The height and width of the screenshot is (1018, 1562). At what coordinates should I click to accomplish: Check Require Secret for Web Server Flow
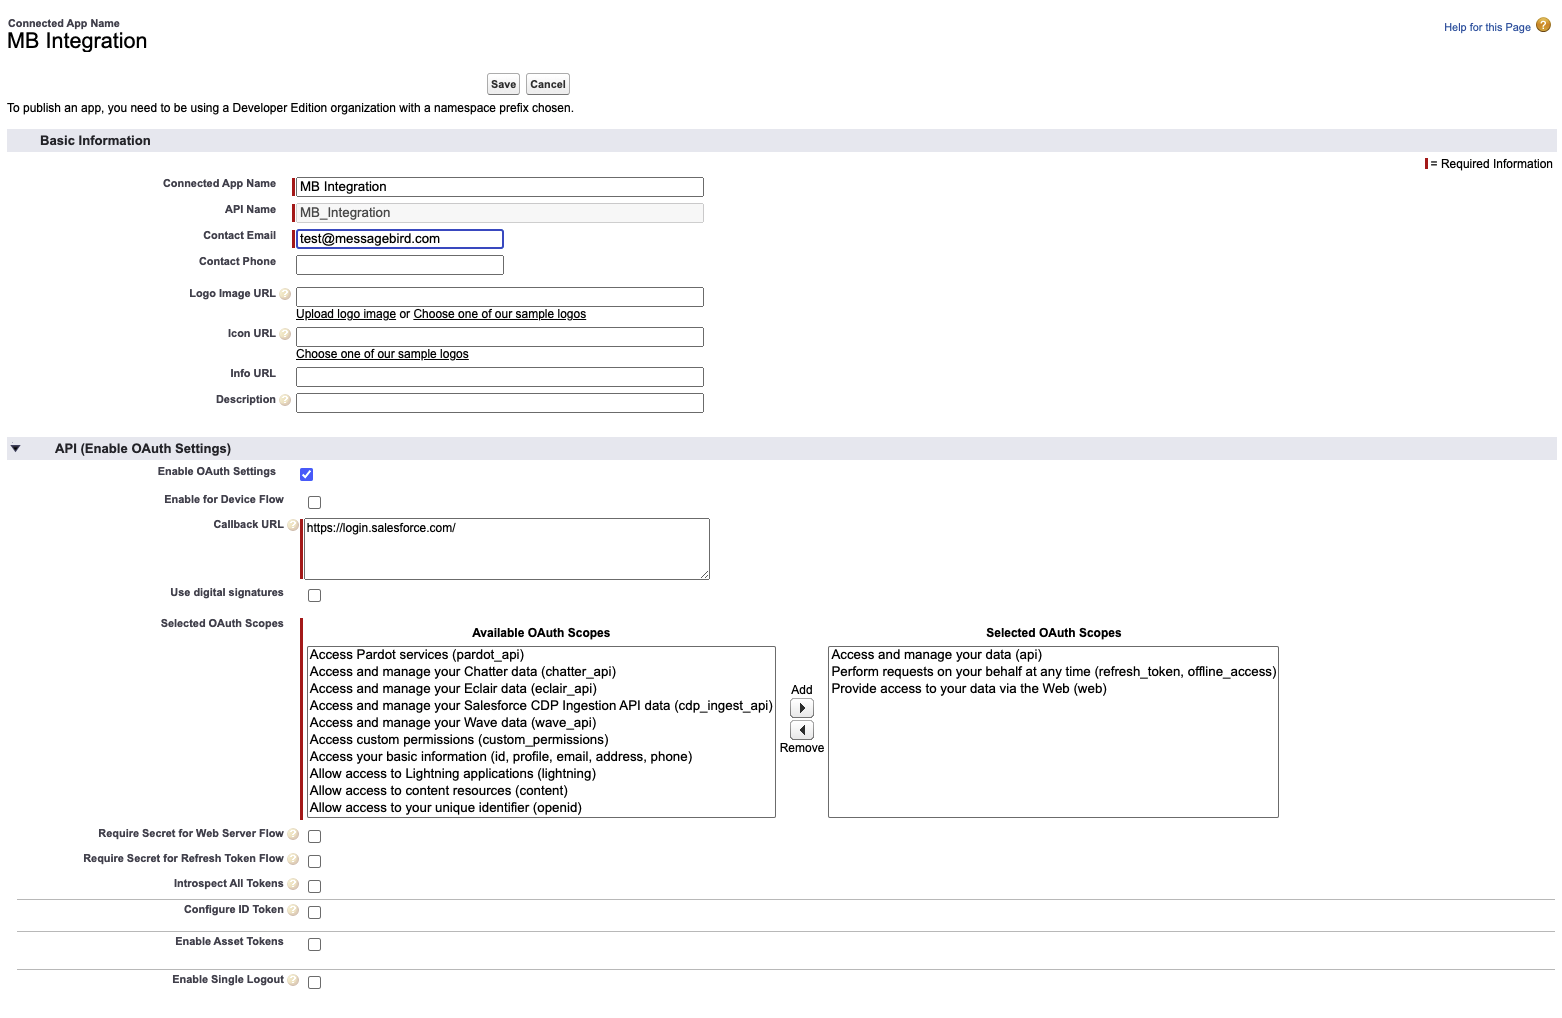pyautogui.click(x=314, y=836)
